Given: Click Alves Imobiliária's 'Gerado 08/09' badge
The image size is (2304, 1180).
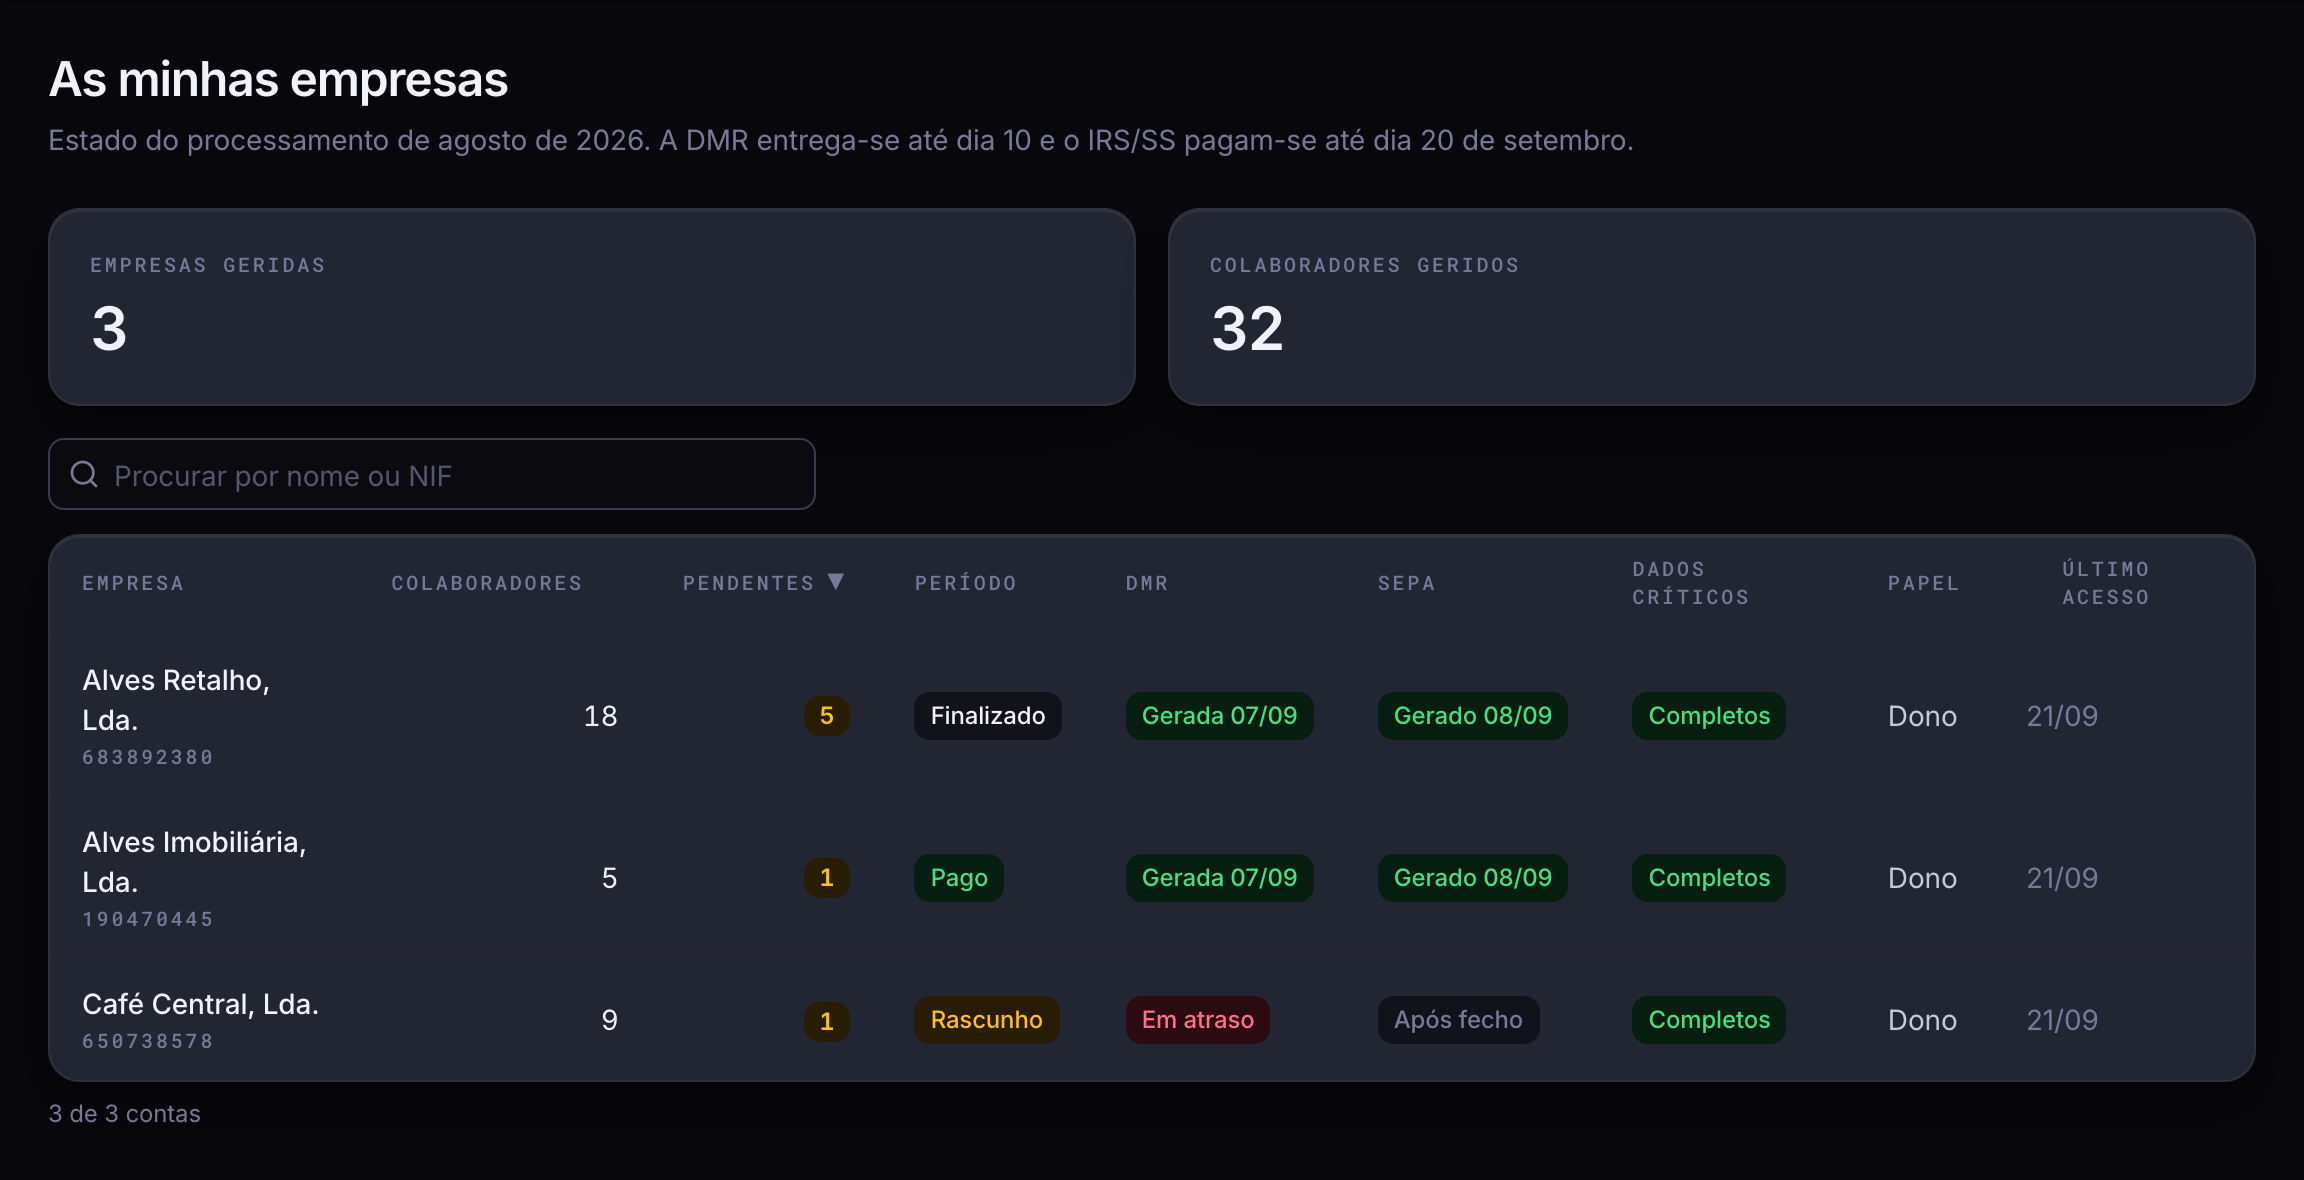Looking at the screenshot, I should click(1473, 878).
